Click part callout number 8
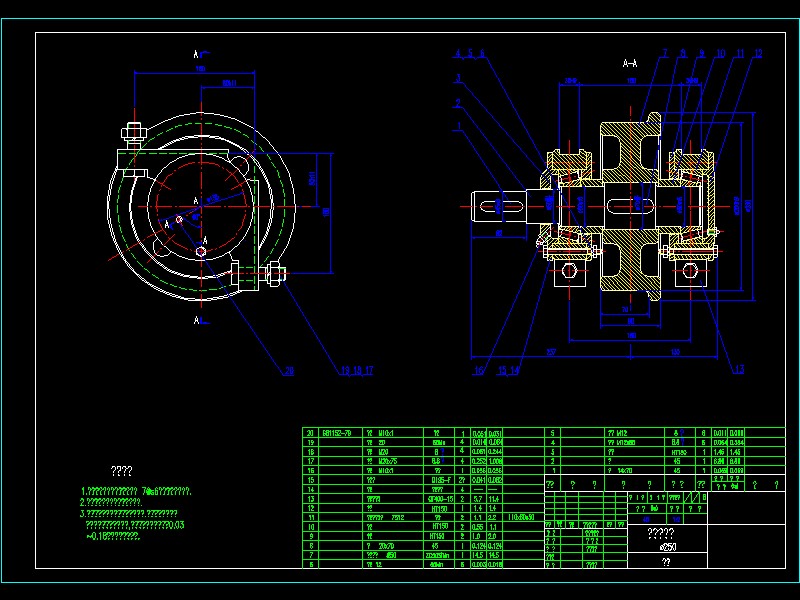The width and height of the screenshot is (800, 600). [x=684, y=54]
